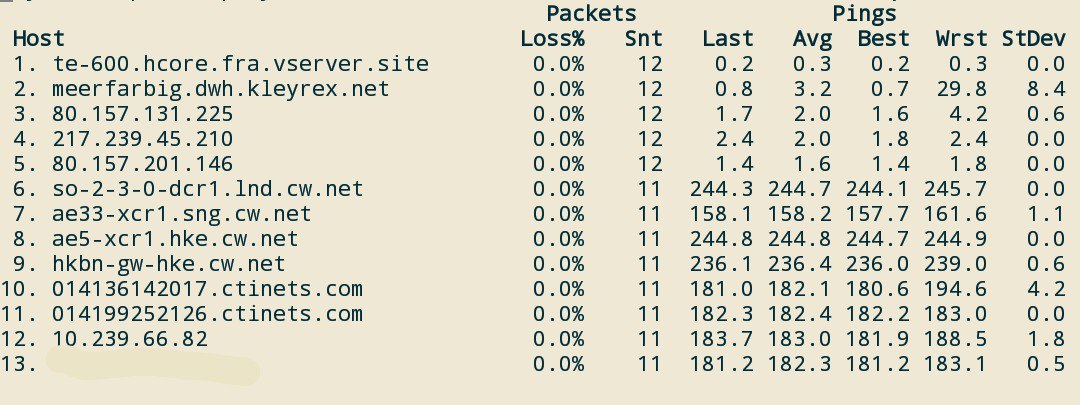Click the te-600.hcore.fra.vserver.site hostname
This screenshot has width=1080, height=405.
(x=240, y=64)
